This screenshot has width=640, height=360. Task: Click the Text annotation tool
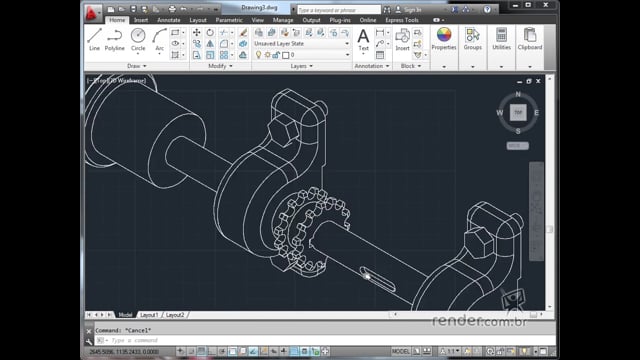coord(363,40)
